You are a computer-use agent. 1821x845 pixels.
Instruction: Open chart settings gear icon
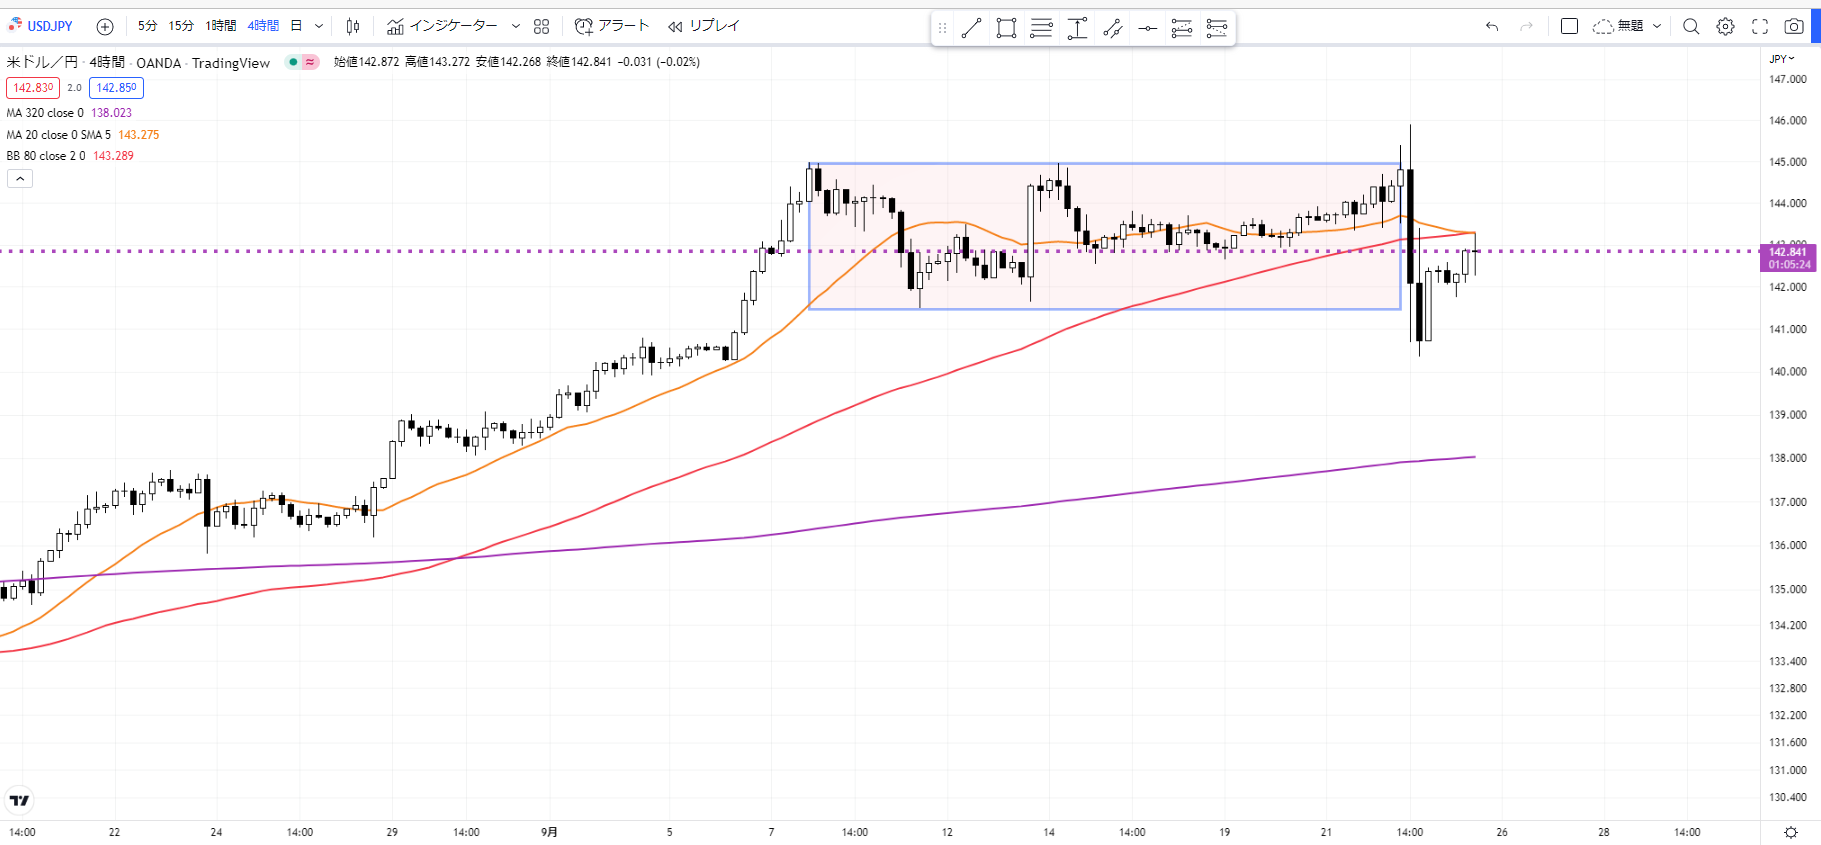[1725, 27]
